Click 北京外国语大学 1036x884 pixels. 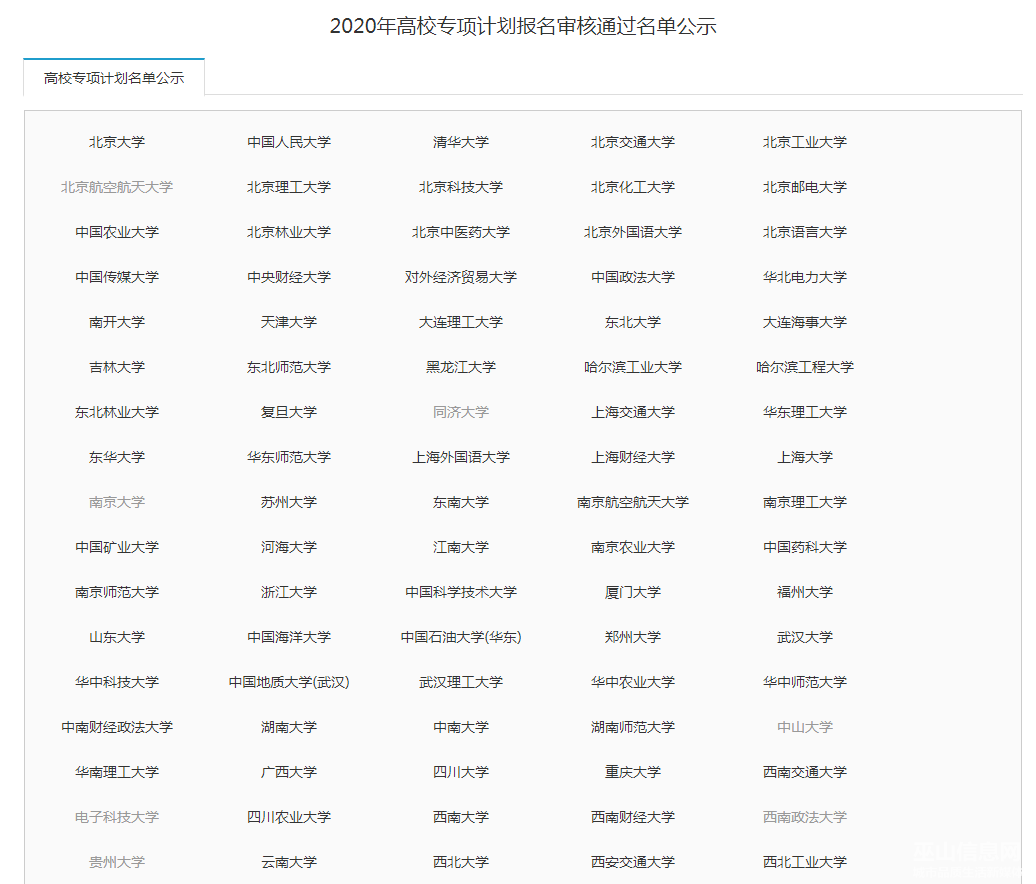point(632,232)
